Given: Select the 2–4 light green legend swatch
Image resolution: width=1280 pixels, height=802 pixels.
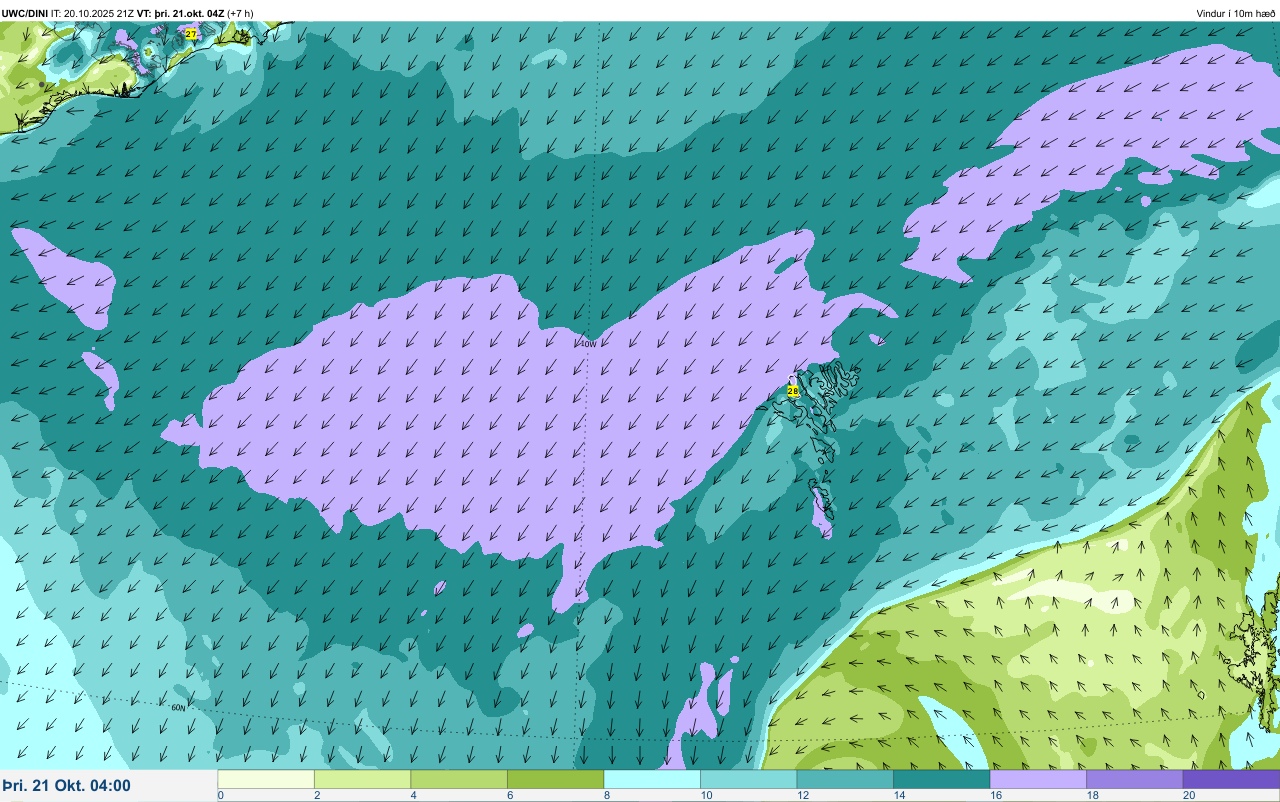Looking at the screenshot, I should pyautogui.click(x=362, y=779).
